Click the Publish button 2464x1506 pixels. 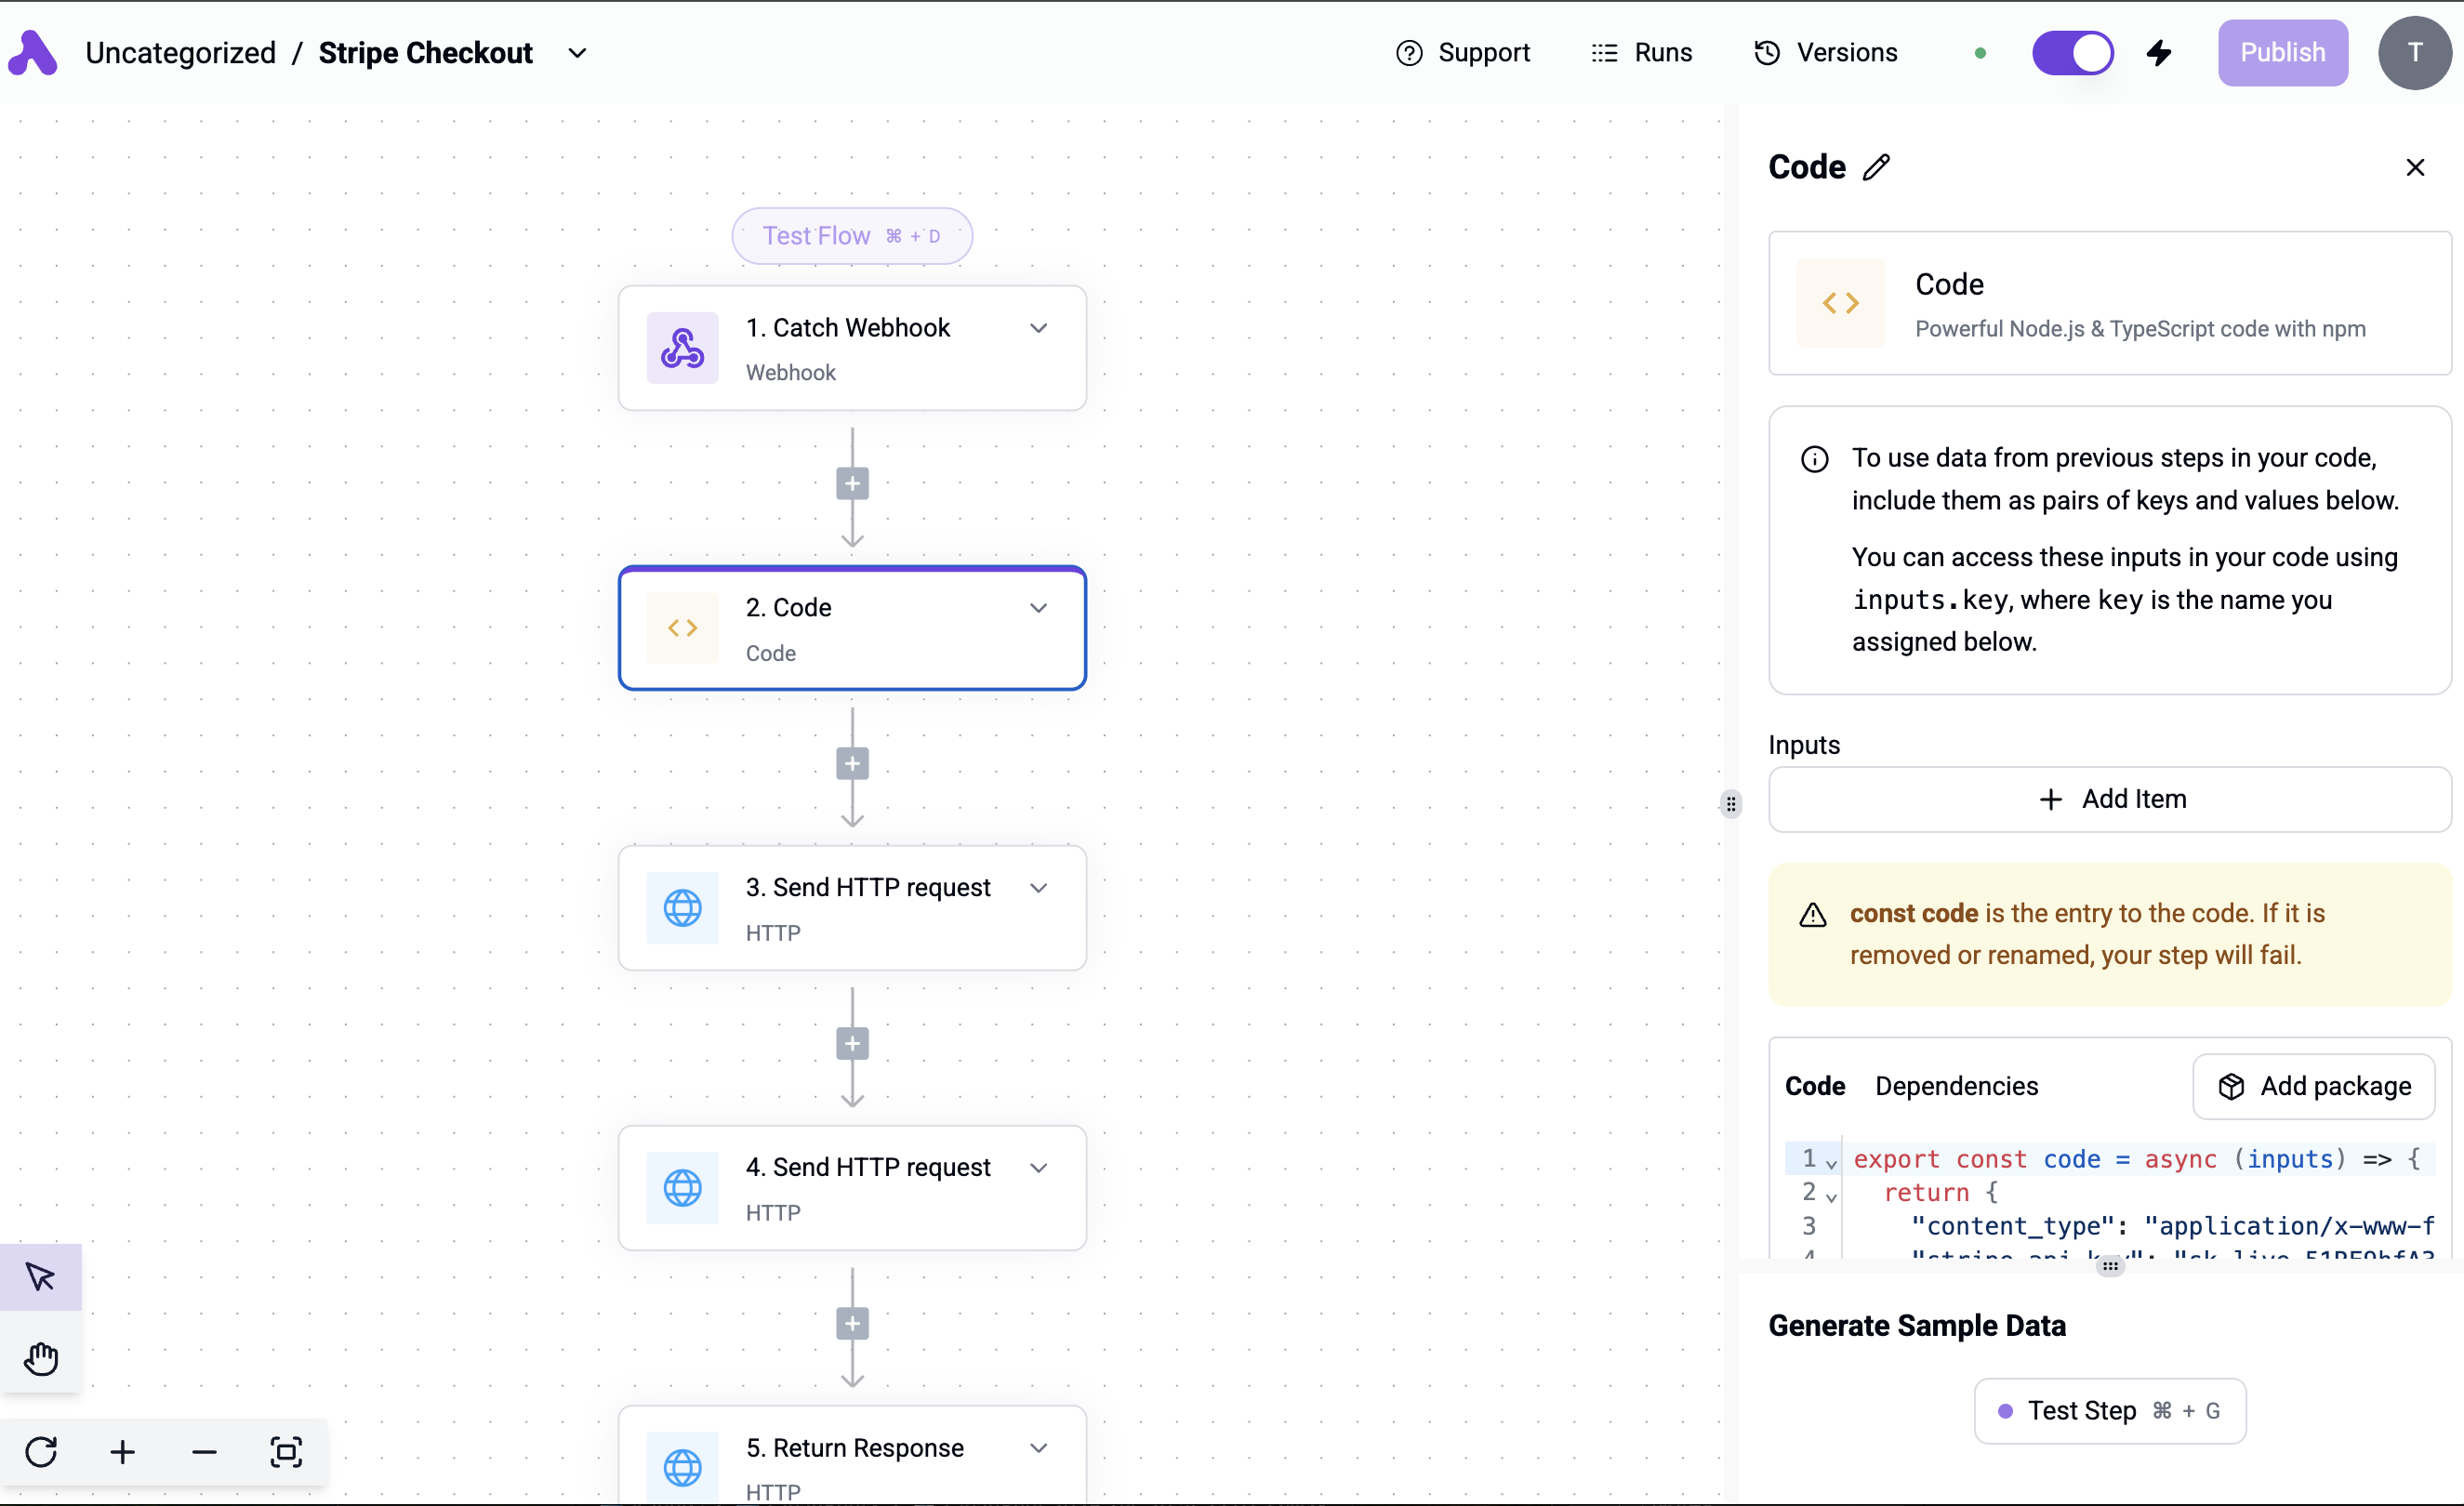tap(2282, 53)
